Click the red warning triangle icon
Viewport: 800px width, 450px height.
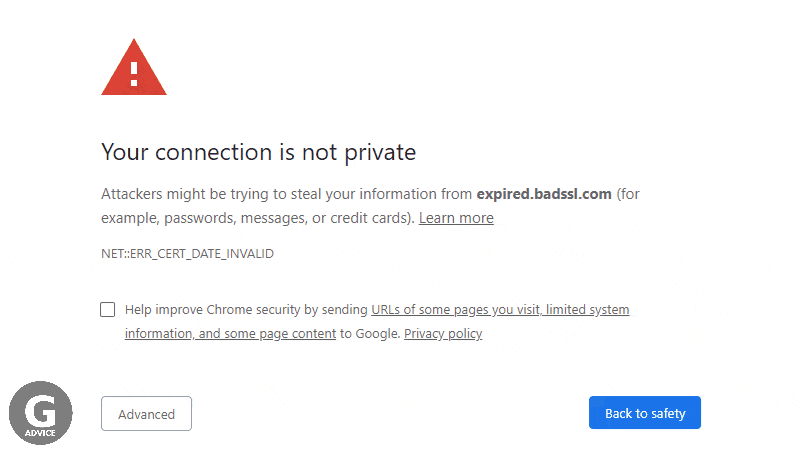134,67
